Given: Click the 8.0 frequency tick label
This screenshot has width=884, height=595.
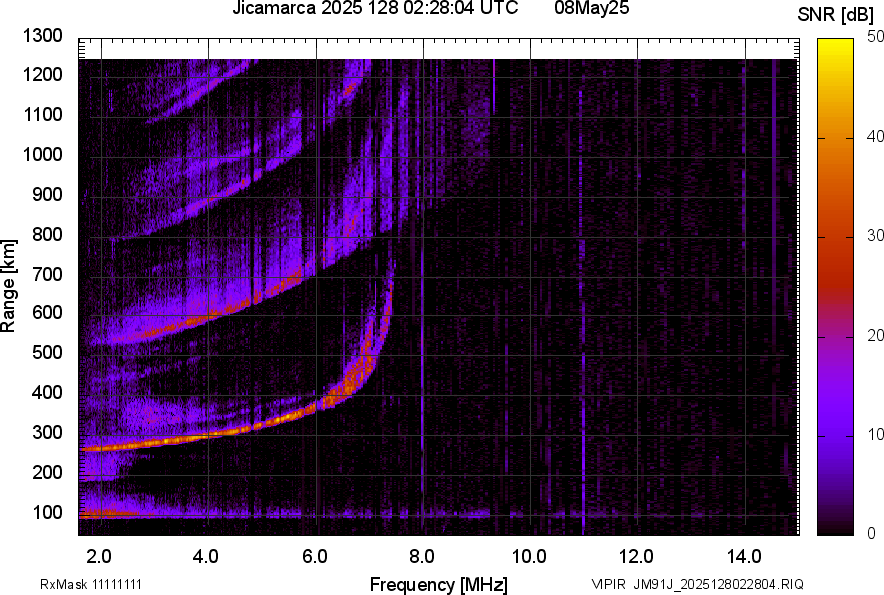Looking at the screenshot, I should click(x=422, y=557).
